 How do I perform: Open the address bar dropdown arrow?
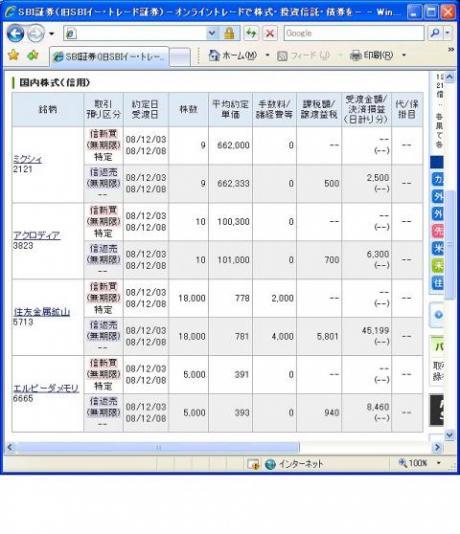click(x=212, y=33)
